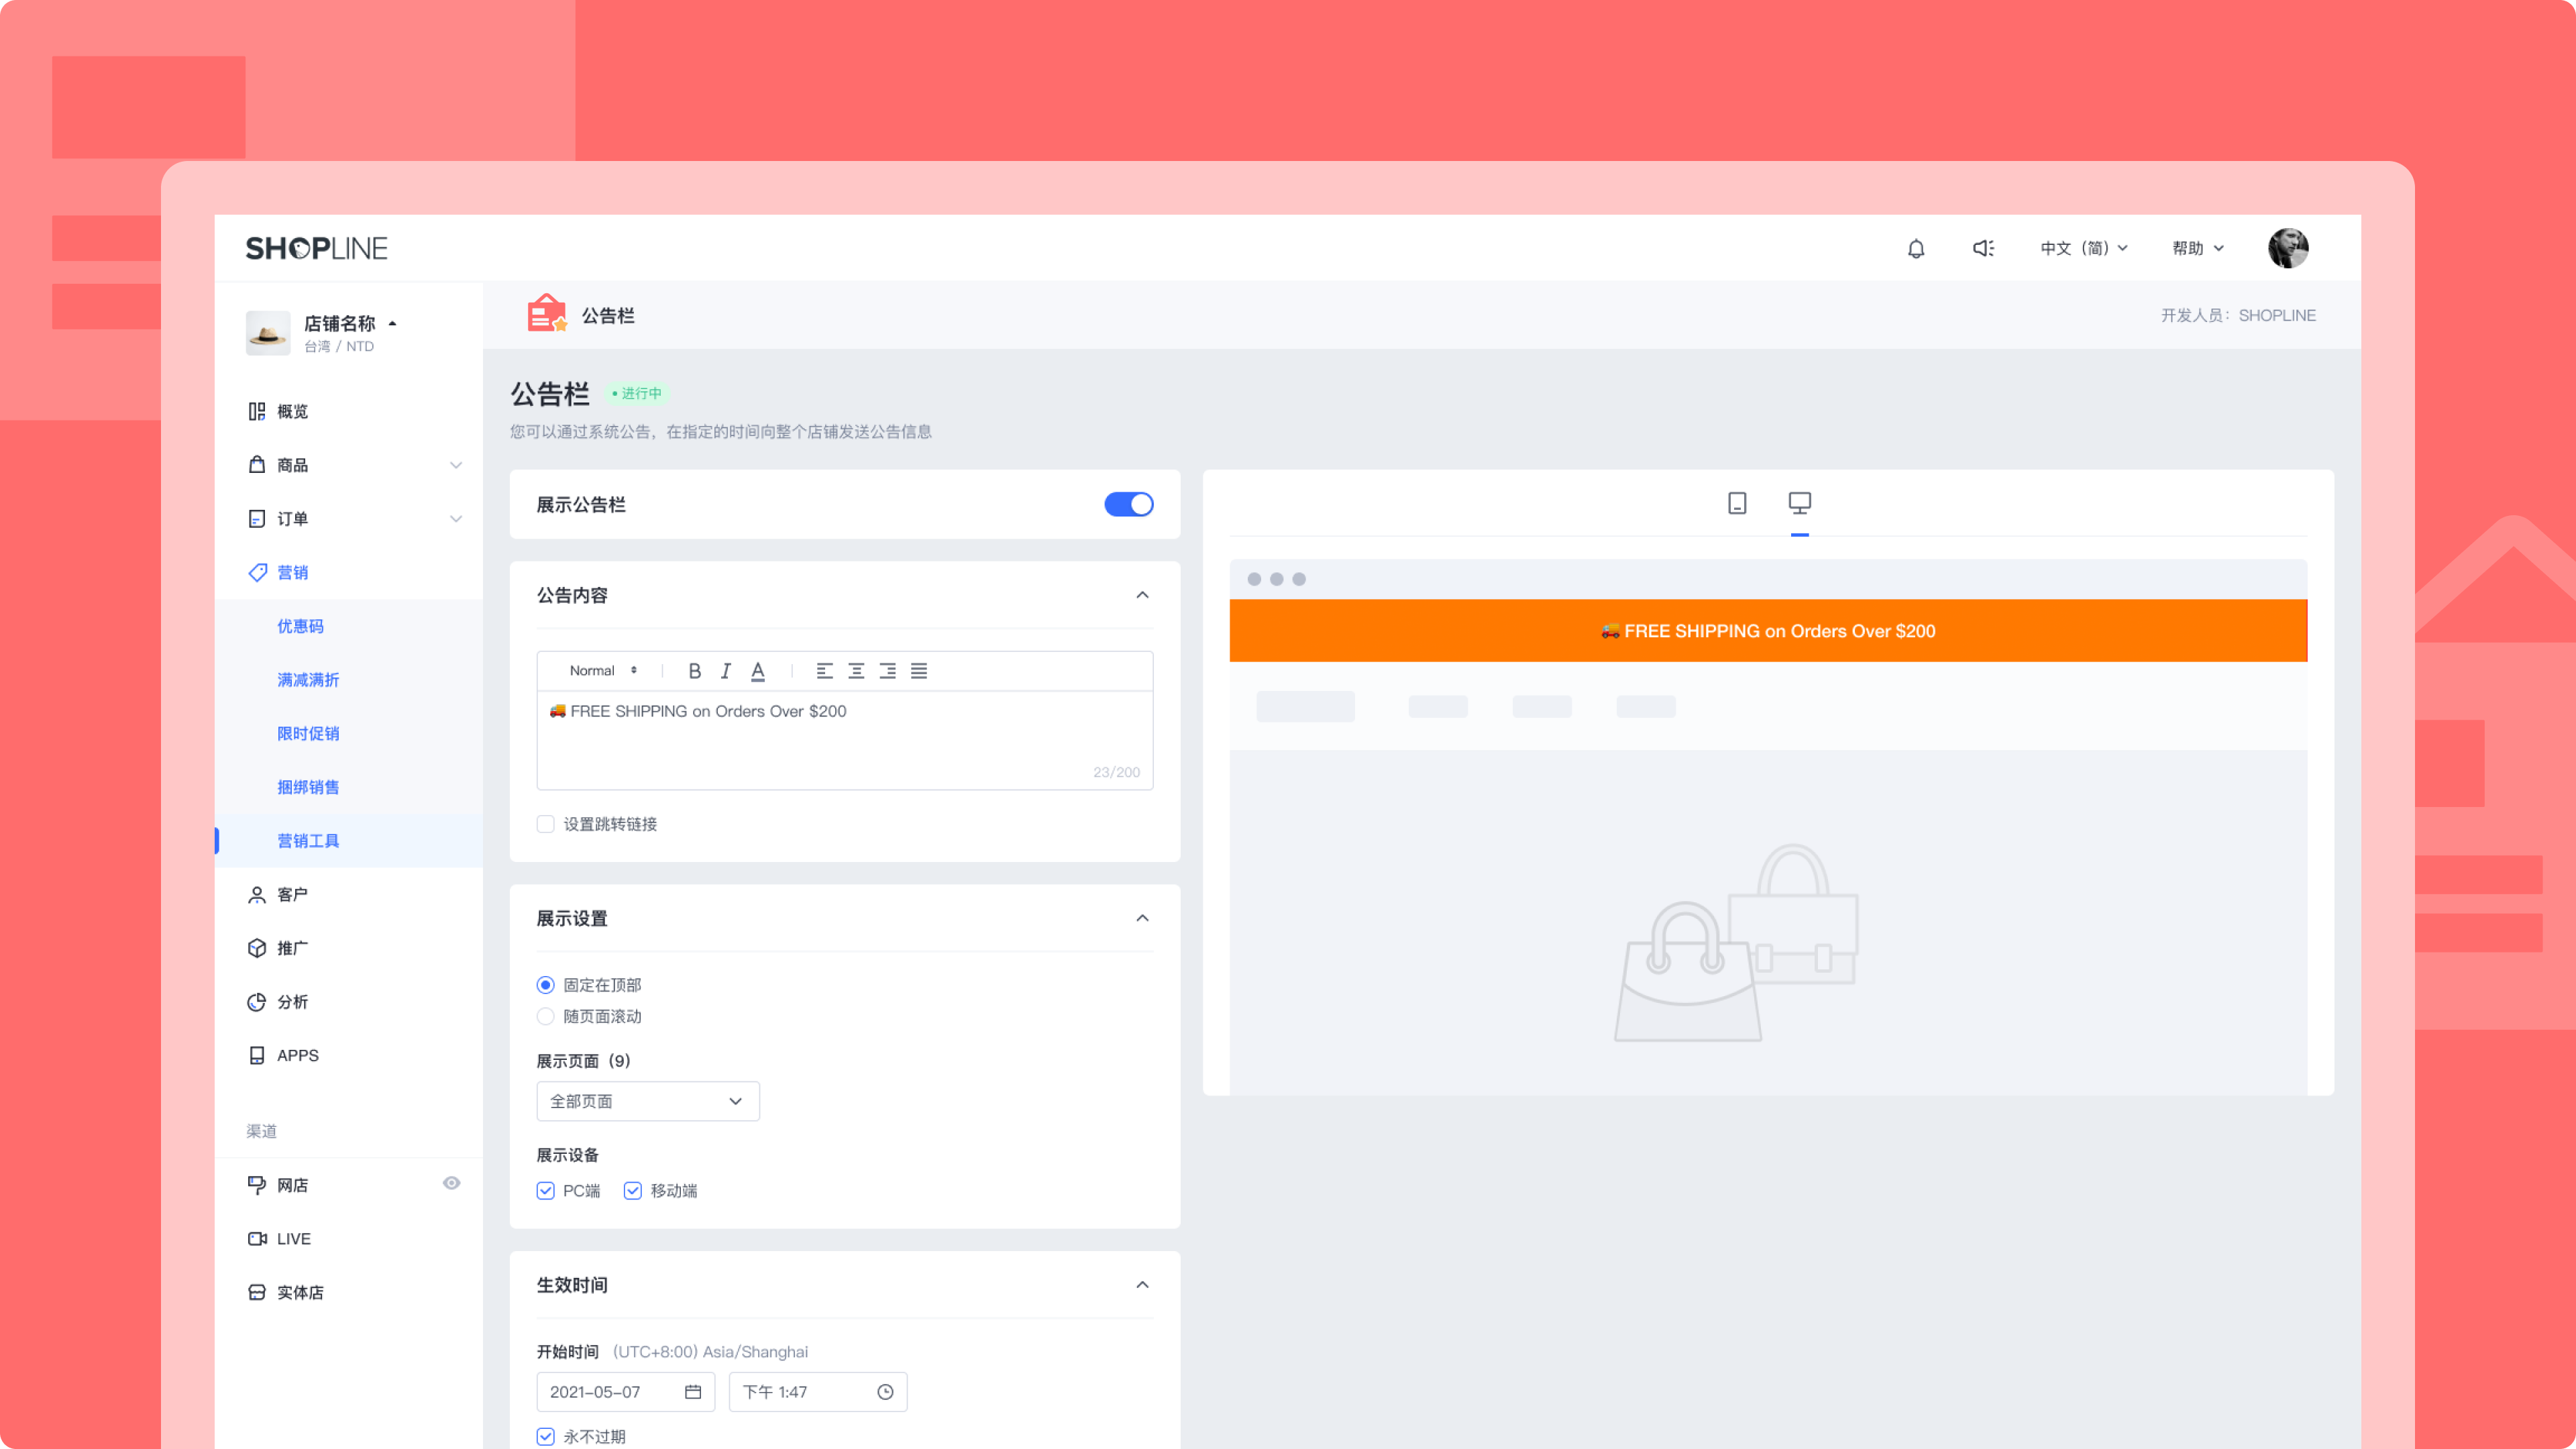Open the 全部页面 dropdown

(647, 1101)
